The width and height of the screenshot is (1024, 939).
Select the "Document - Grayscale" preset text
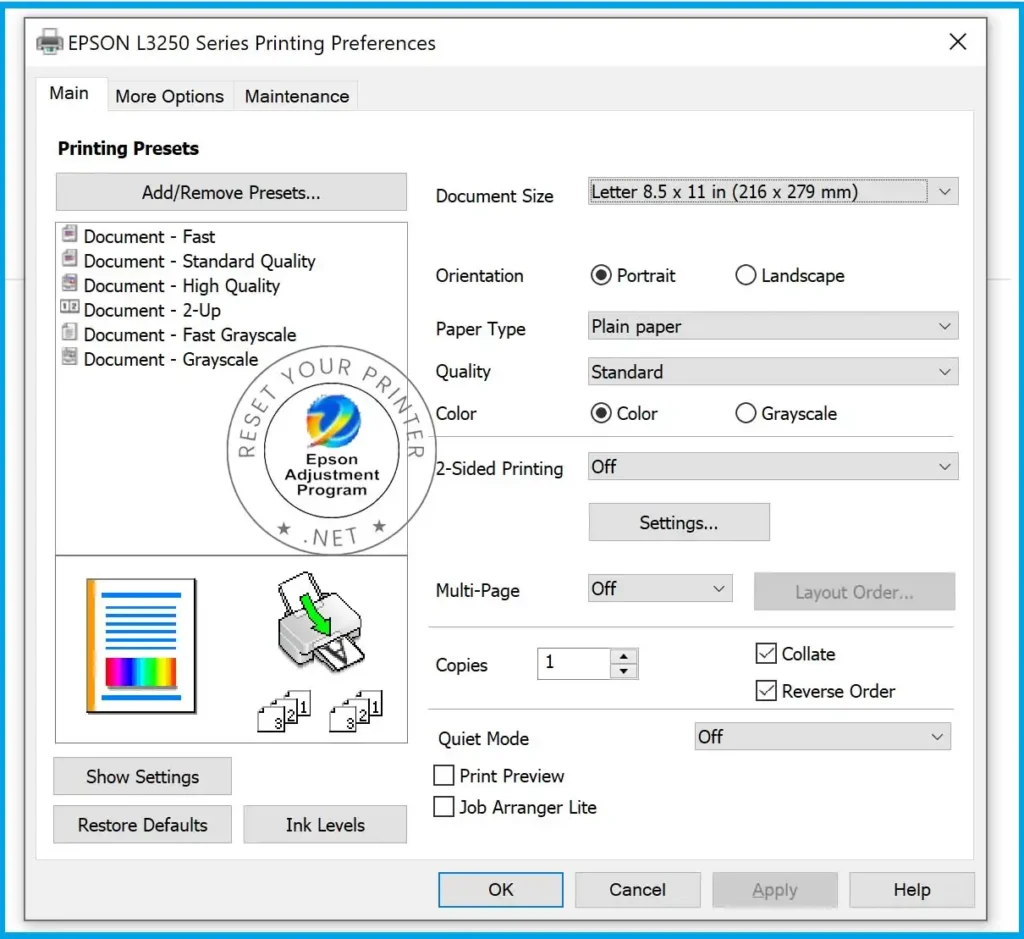tap(171, 359)
